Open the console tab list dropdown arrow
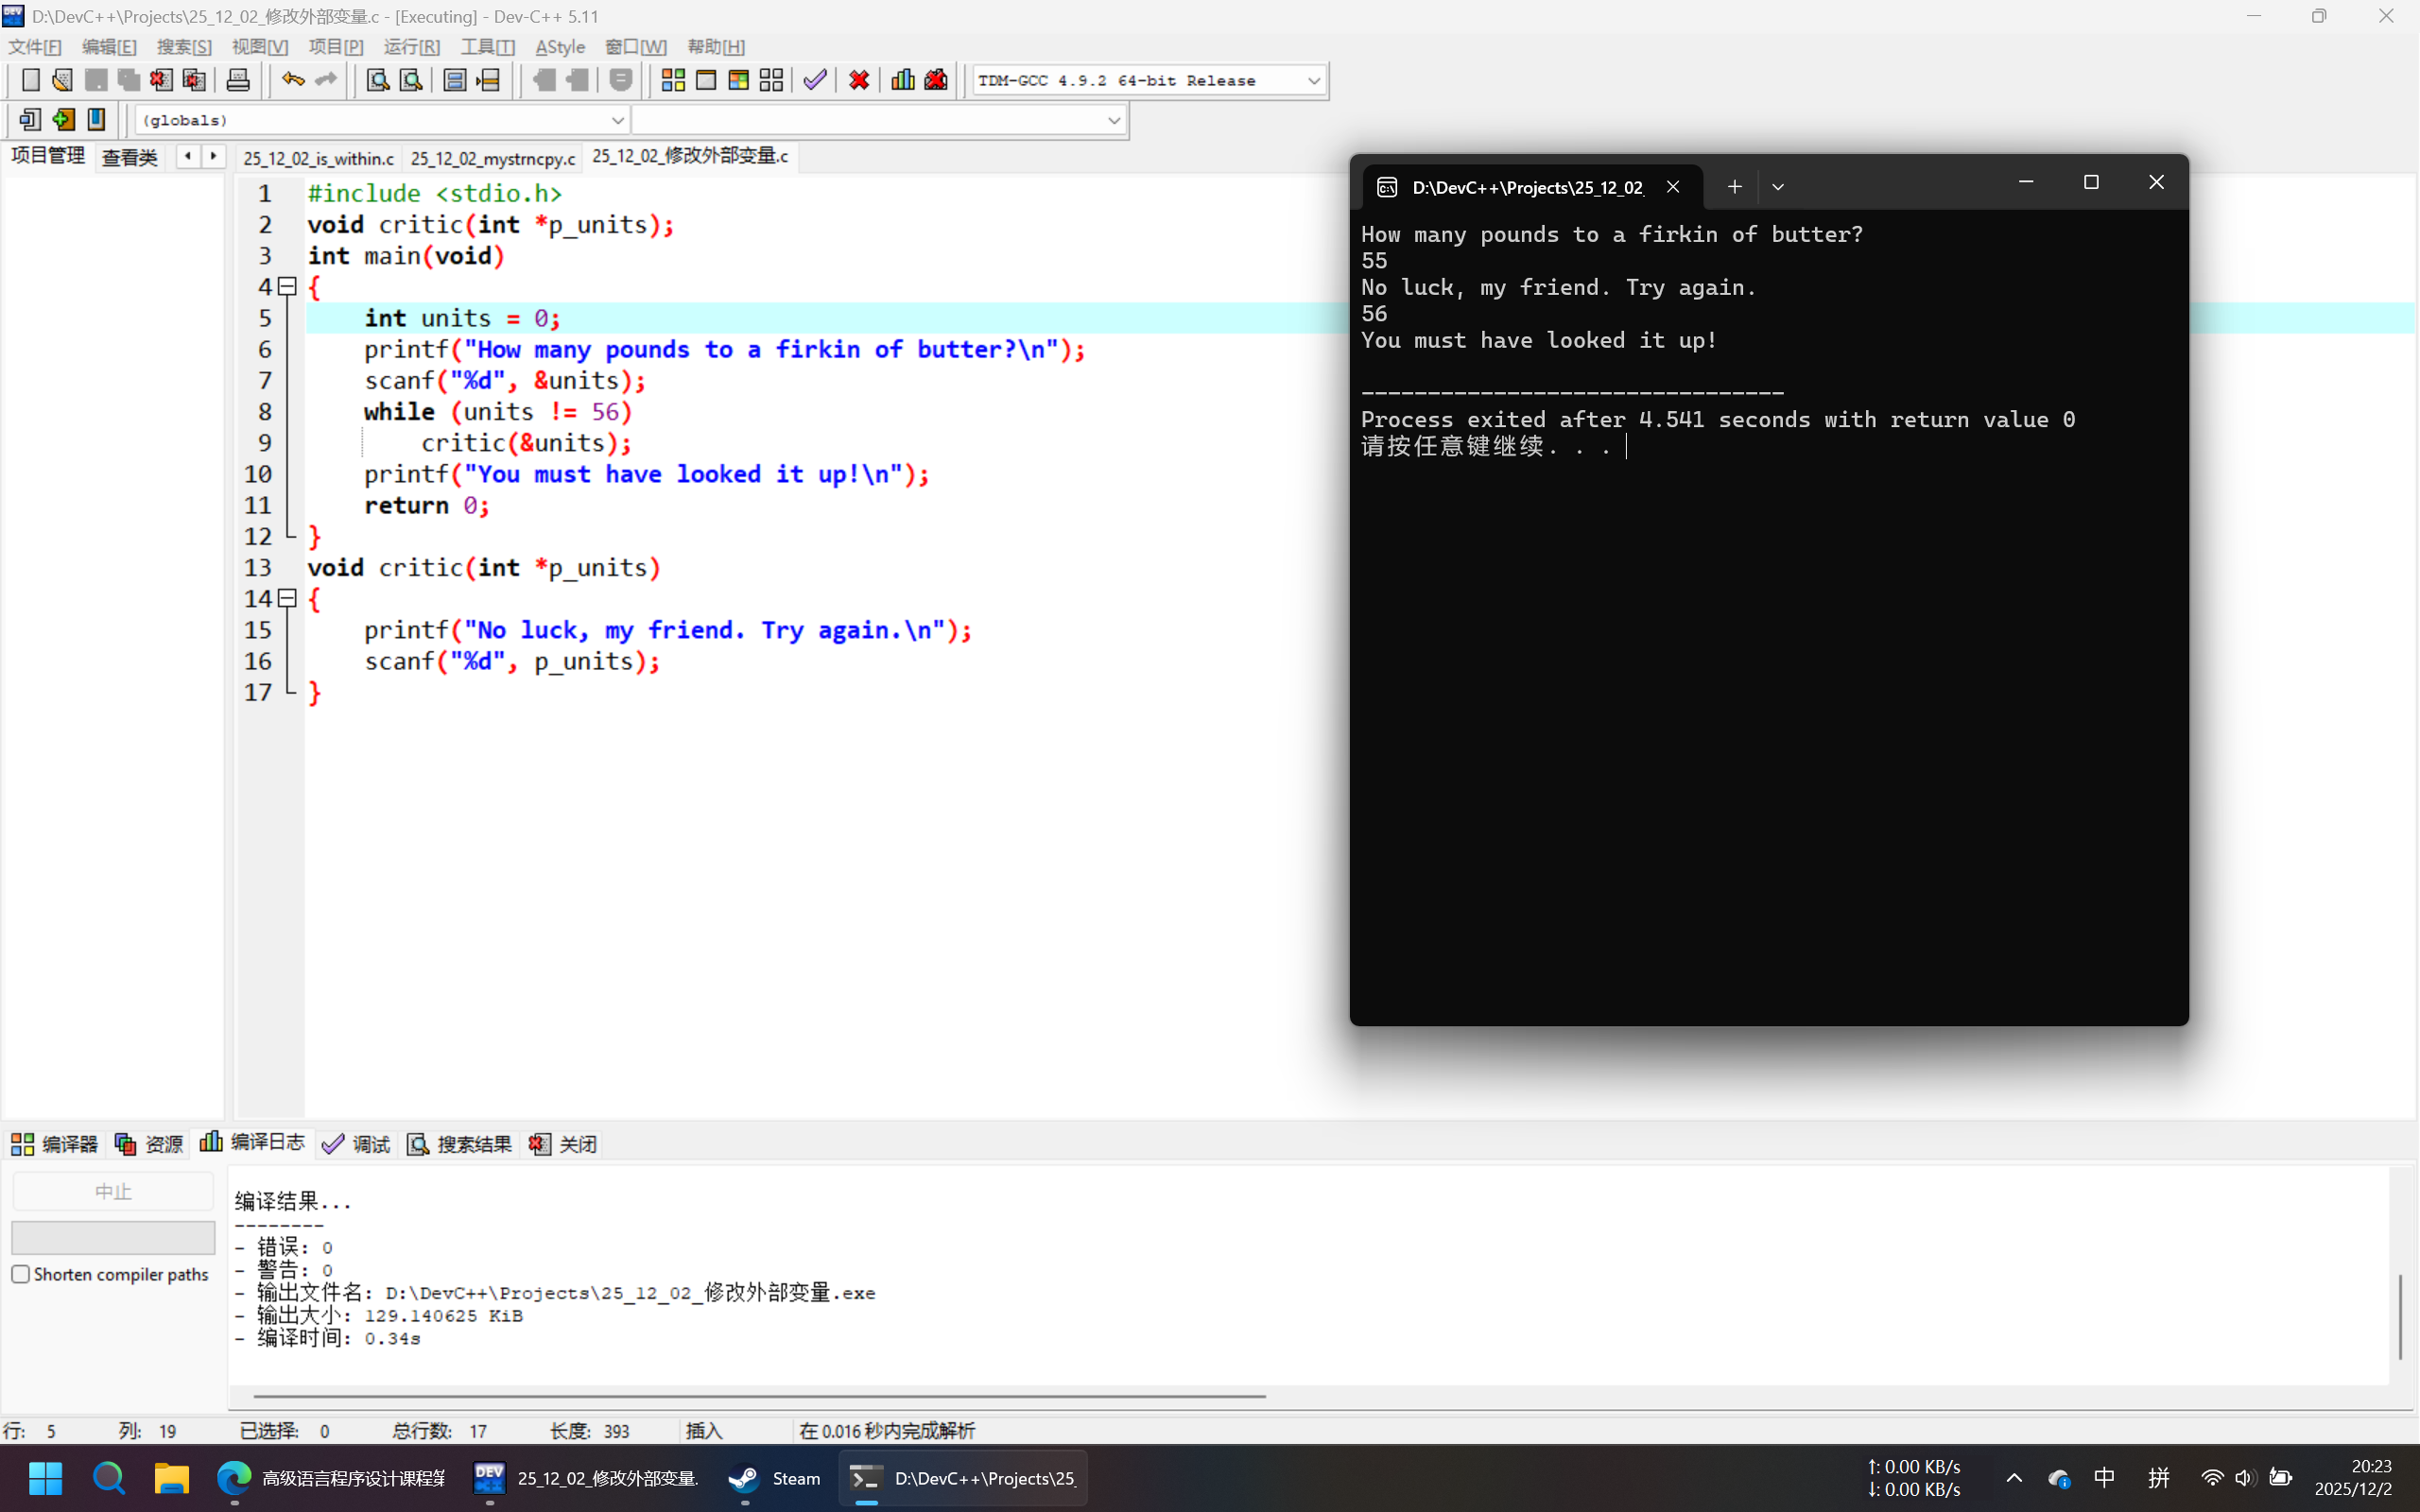 click(x=1777, y=187)
